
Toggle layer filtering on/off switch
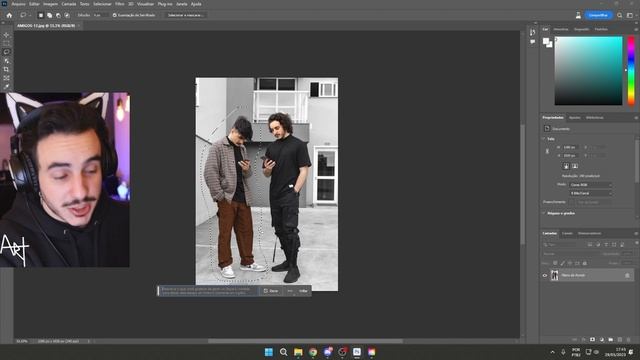[637, 244]
